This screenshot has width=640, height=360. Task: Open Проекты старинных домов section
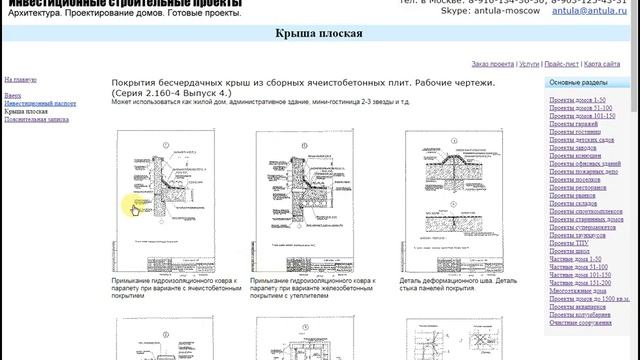click(586, 220)
